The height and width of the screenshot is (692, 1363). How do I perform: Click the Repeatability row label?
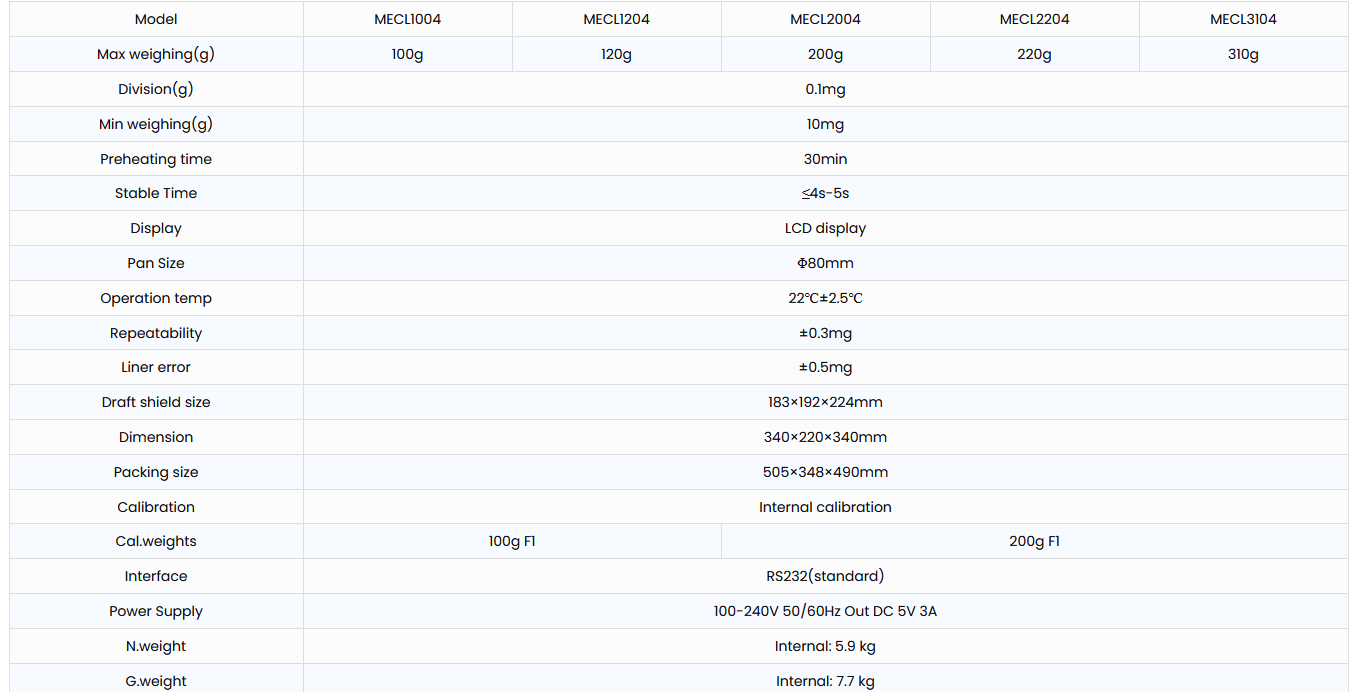point(156,333)
